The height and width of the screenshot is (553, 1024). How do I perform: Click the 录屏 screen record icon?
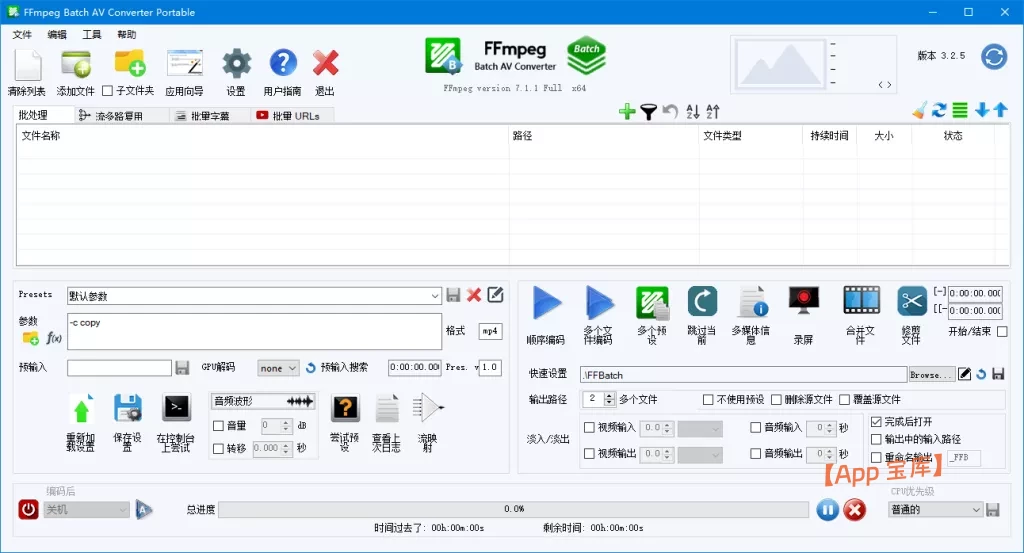803,302
